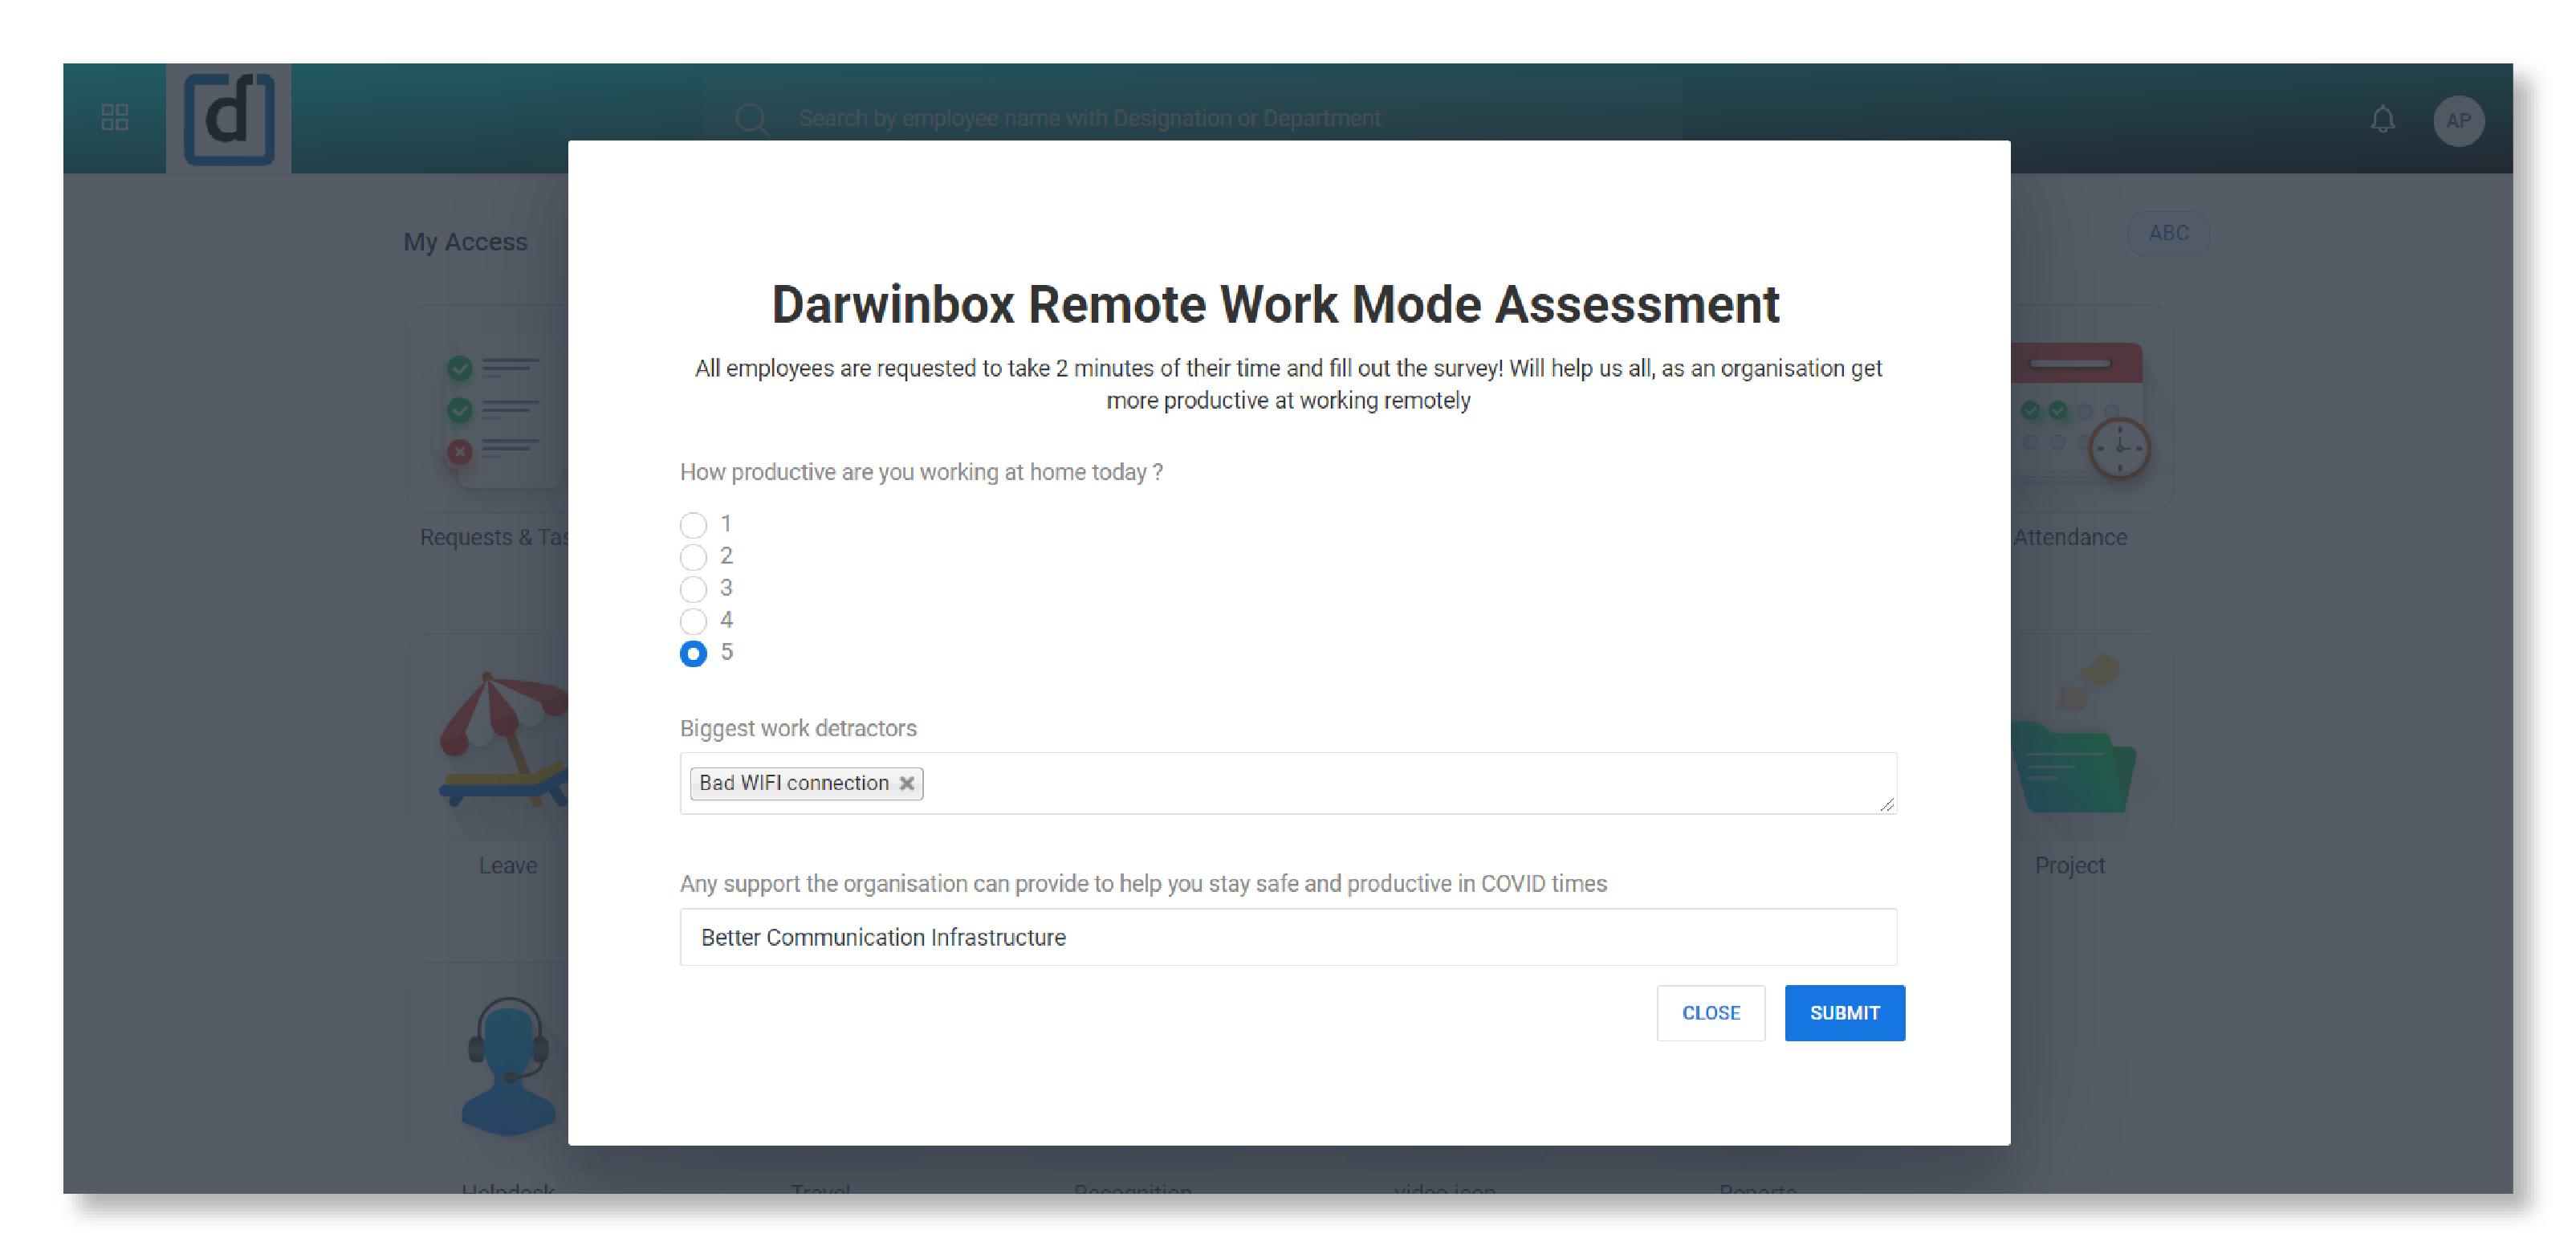The height and width of the screenshot is (1258, 2576).
Task: Click the CLOSE button
Action: pyautogui.click(x=1710, y=1013)
